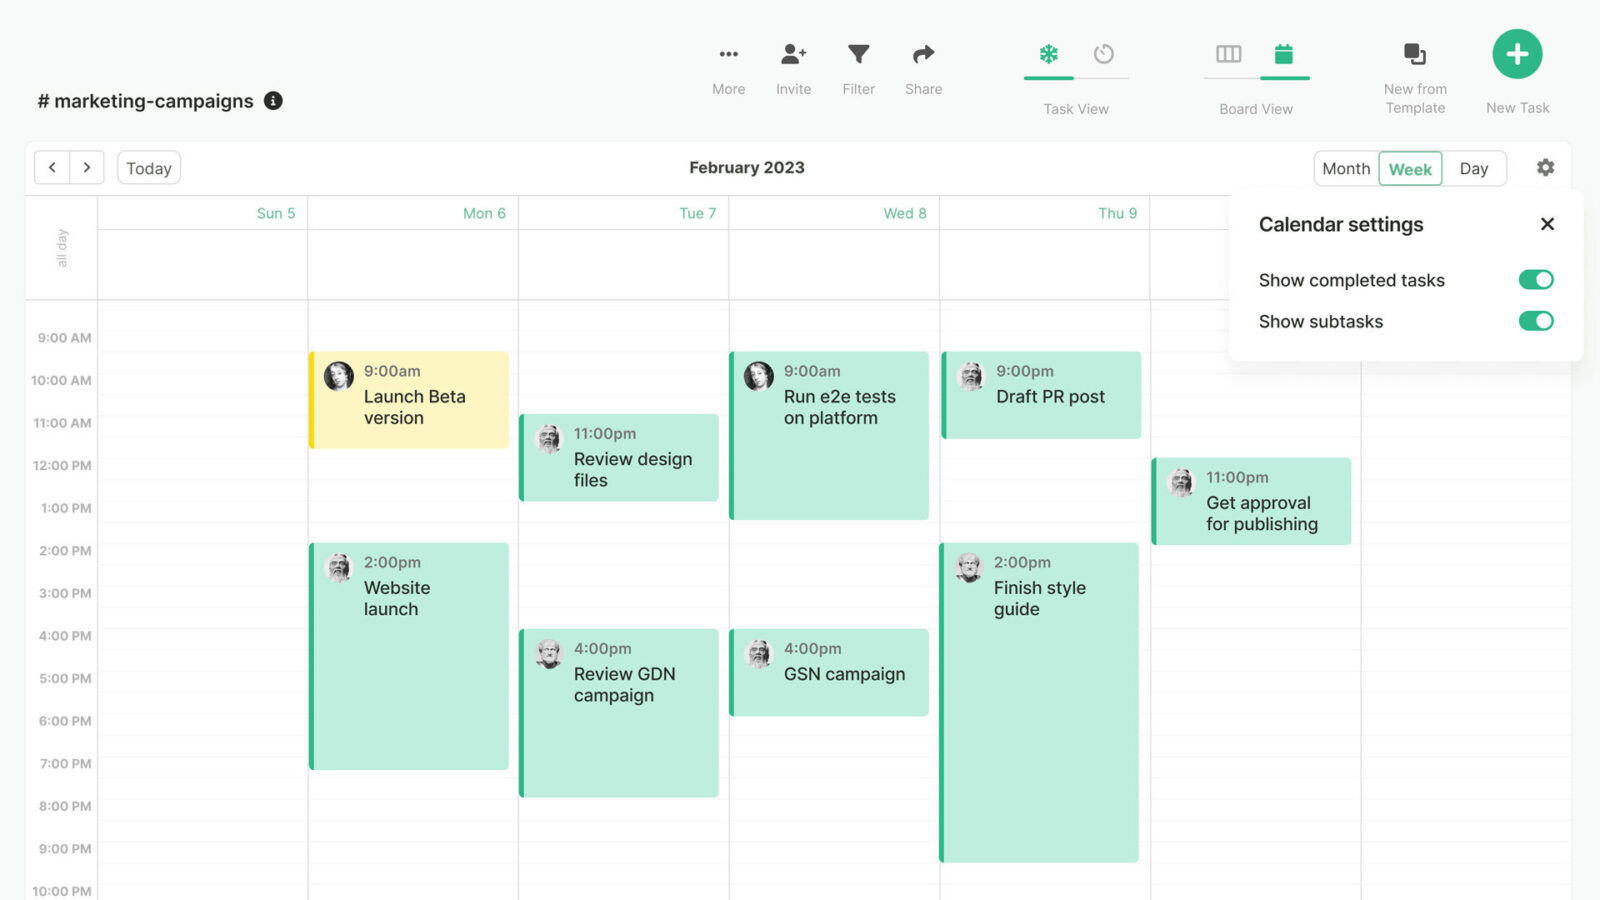The image size is (1600, 900).
Task: Create a New Task with plus button
Action: tap(1517, 55)
